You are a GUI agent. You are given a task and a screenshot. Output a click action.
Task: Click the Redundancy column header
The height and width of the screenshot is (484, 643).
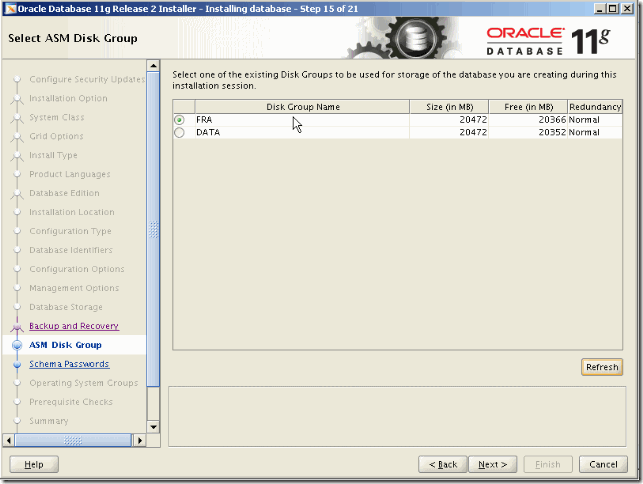595,107
